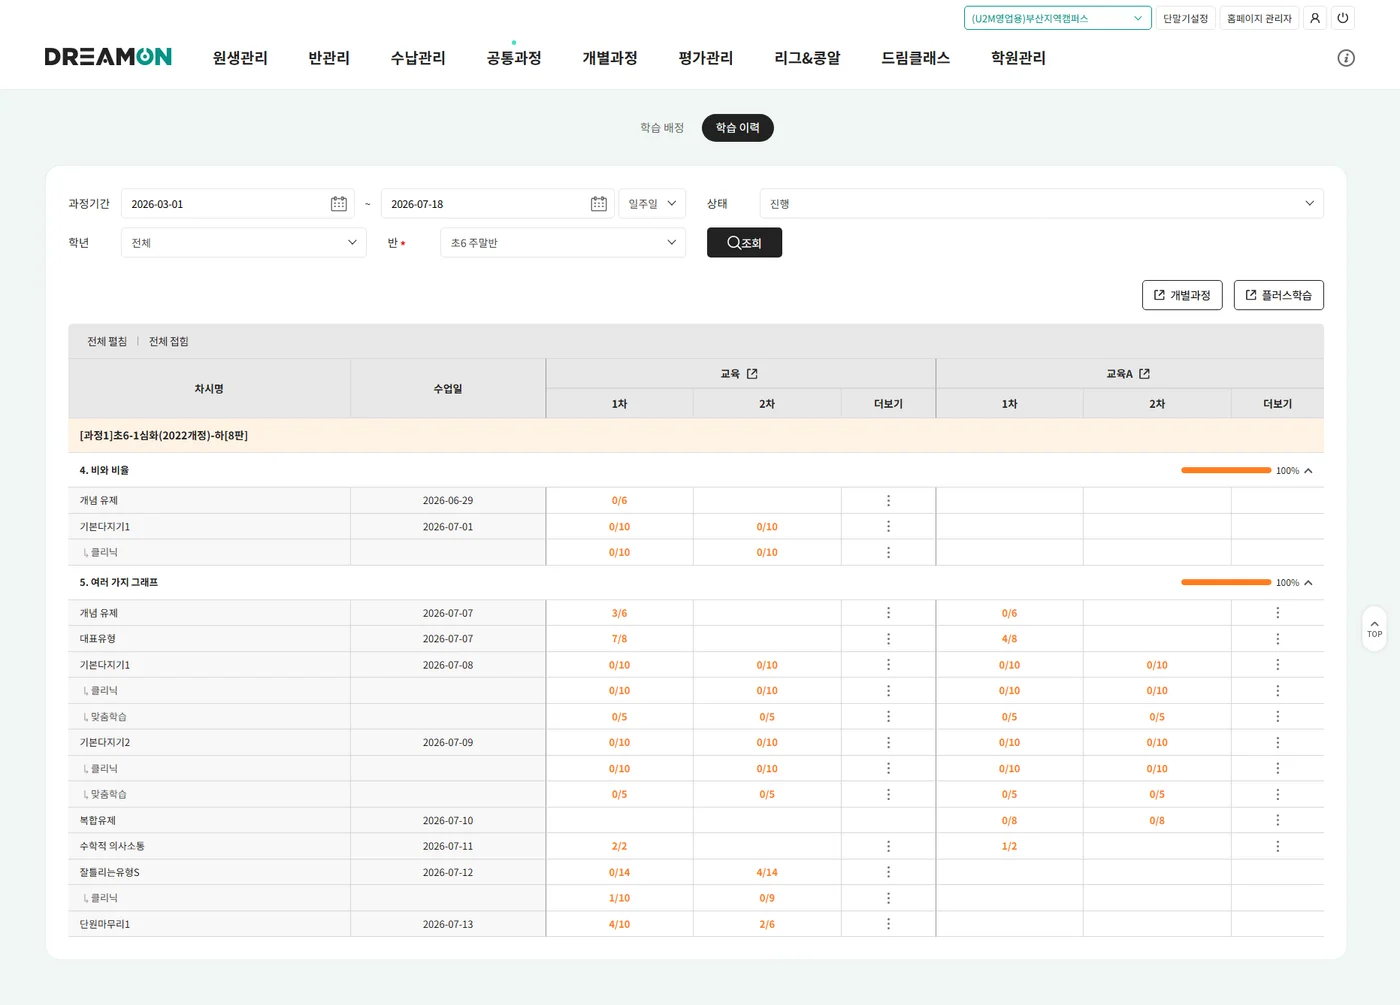
Task: Open the 상태 dropdown showing 진행
Action: (1041, 204)
